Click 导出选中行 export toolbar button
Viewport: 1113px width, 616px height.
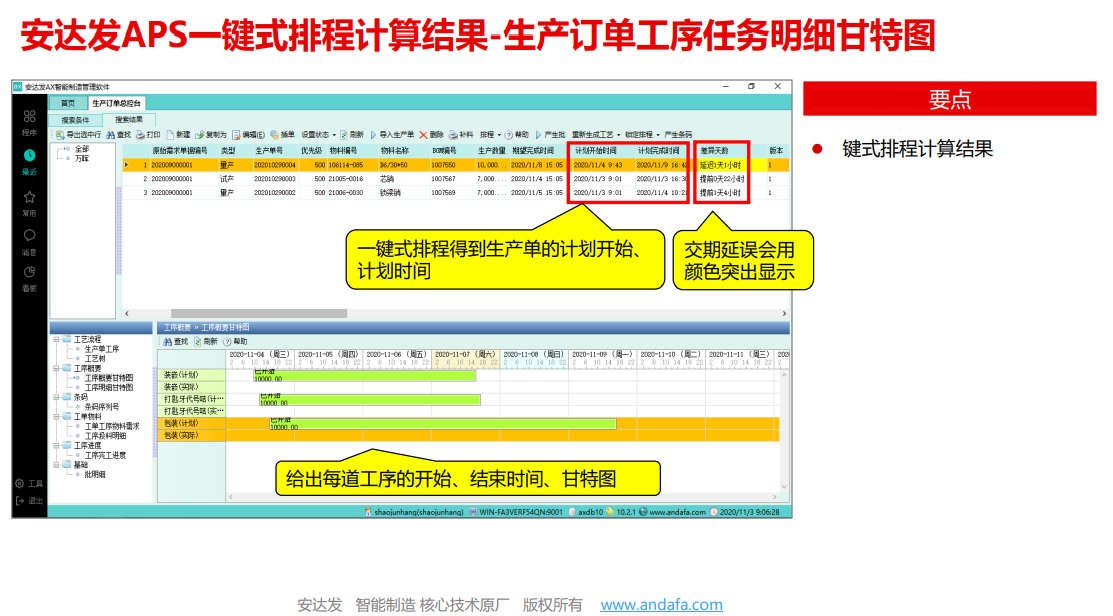pyautogui.click(x=79, y=135)
